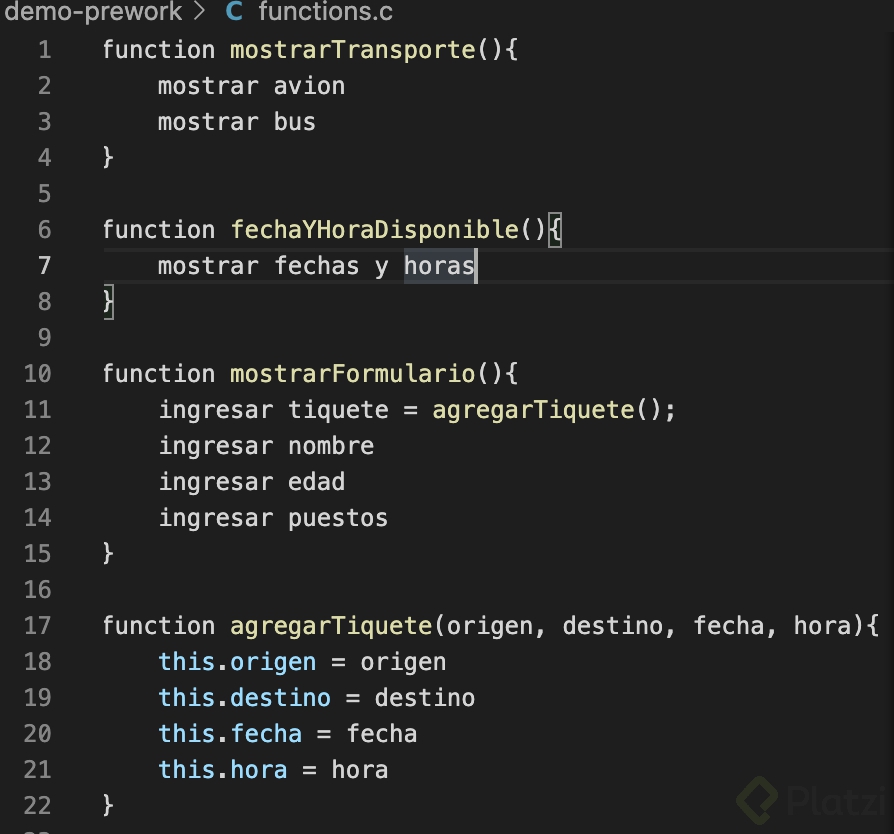
Task: Click the highlighted word horas
Action: pyautogui.click(x=439, y=266)
